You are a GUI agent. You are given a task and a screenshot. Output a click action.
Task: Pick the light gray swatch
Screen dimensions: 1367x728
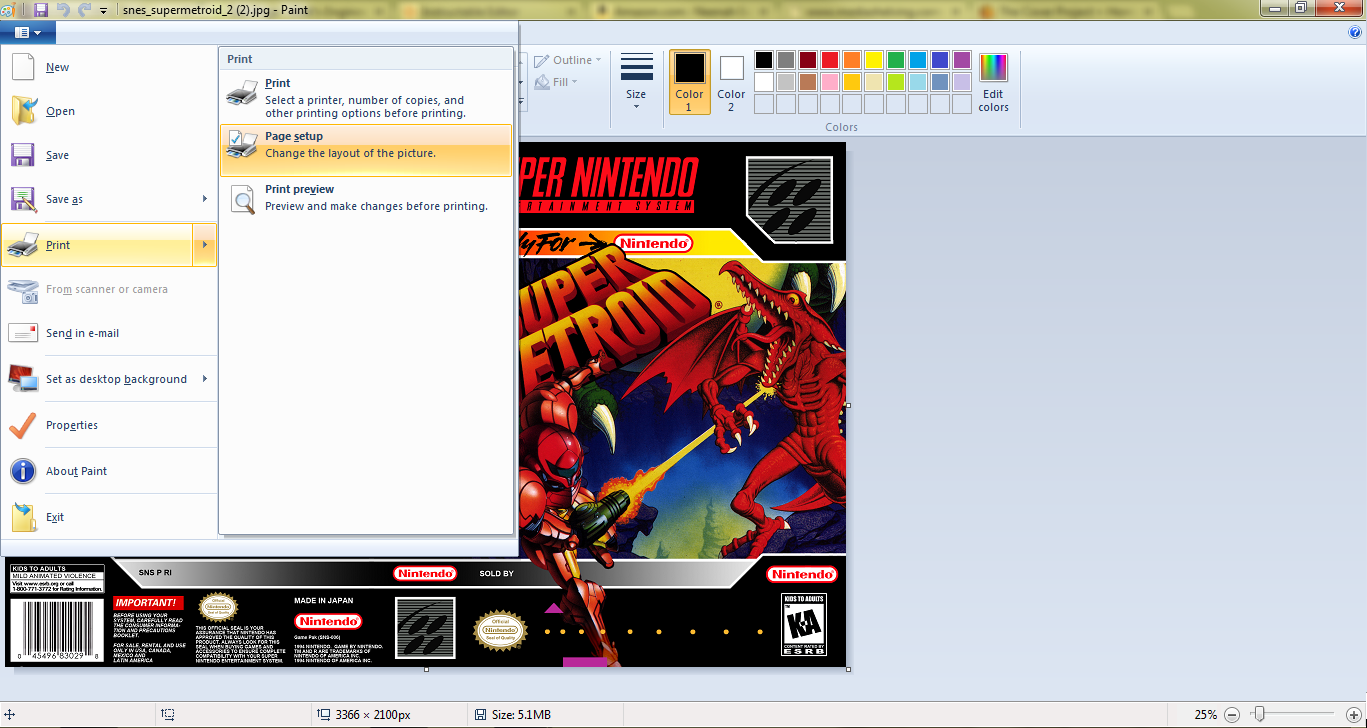[x=786, y=82]
